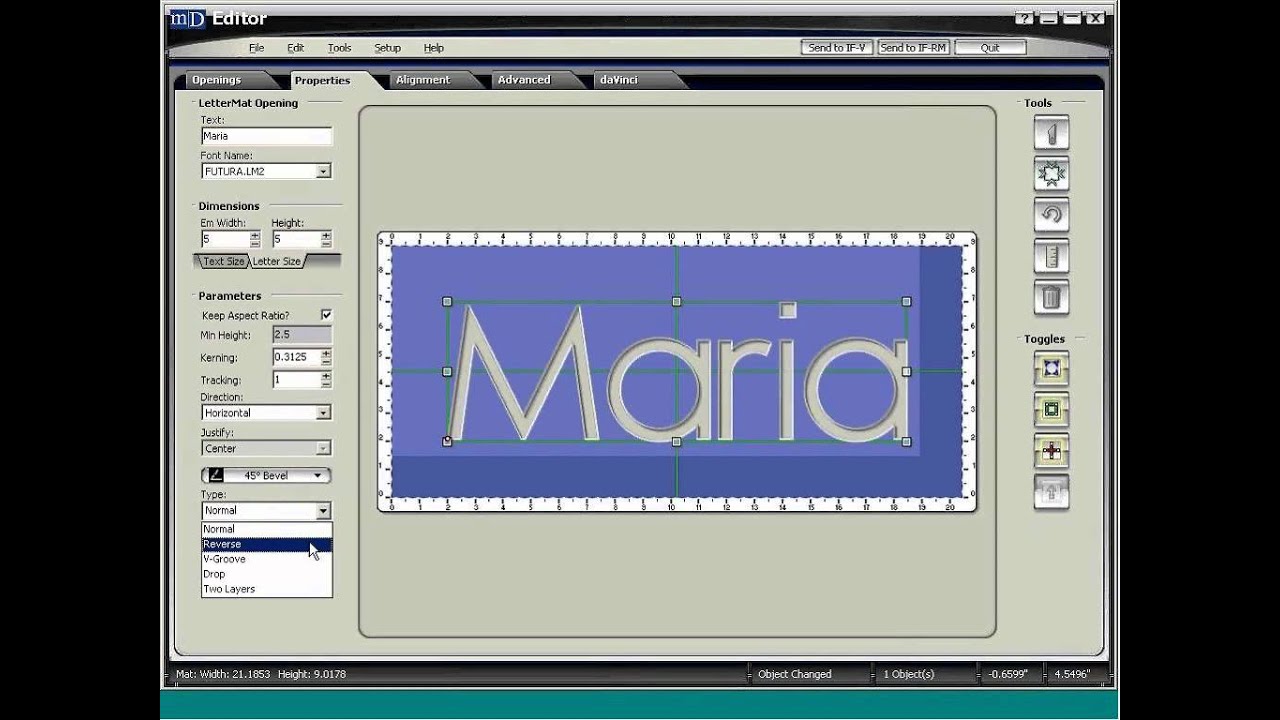This screenshot has height=720, width=1280.
Task: Open the 45° Bevel dropdown
Action: 266,476
